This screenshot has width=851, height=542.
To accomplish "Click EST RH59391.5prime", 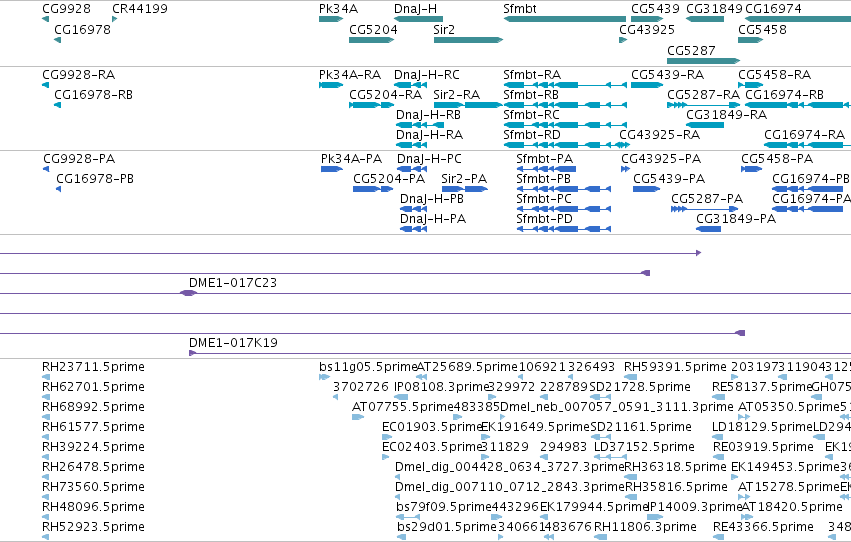I will tap(630, 377).
